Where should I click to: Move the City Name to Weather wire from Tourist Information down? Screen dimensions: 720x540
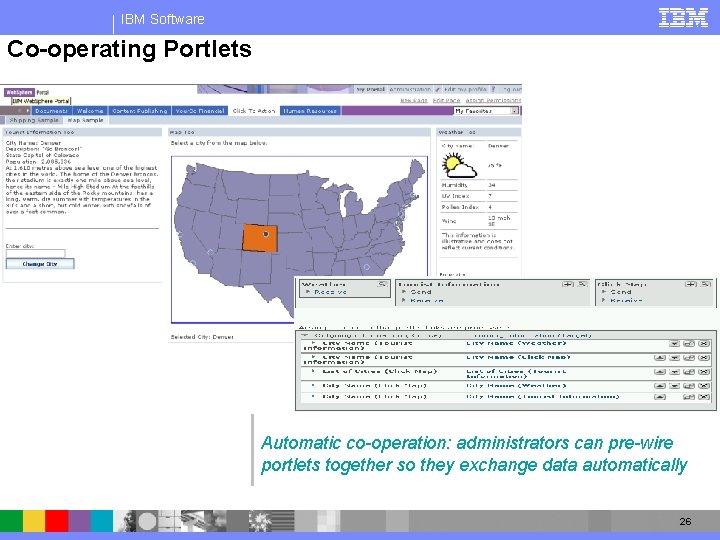[674, 343]
